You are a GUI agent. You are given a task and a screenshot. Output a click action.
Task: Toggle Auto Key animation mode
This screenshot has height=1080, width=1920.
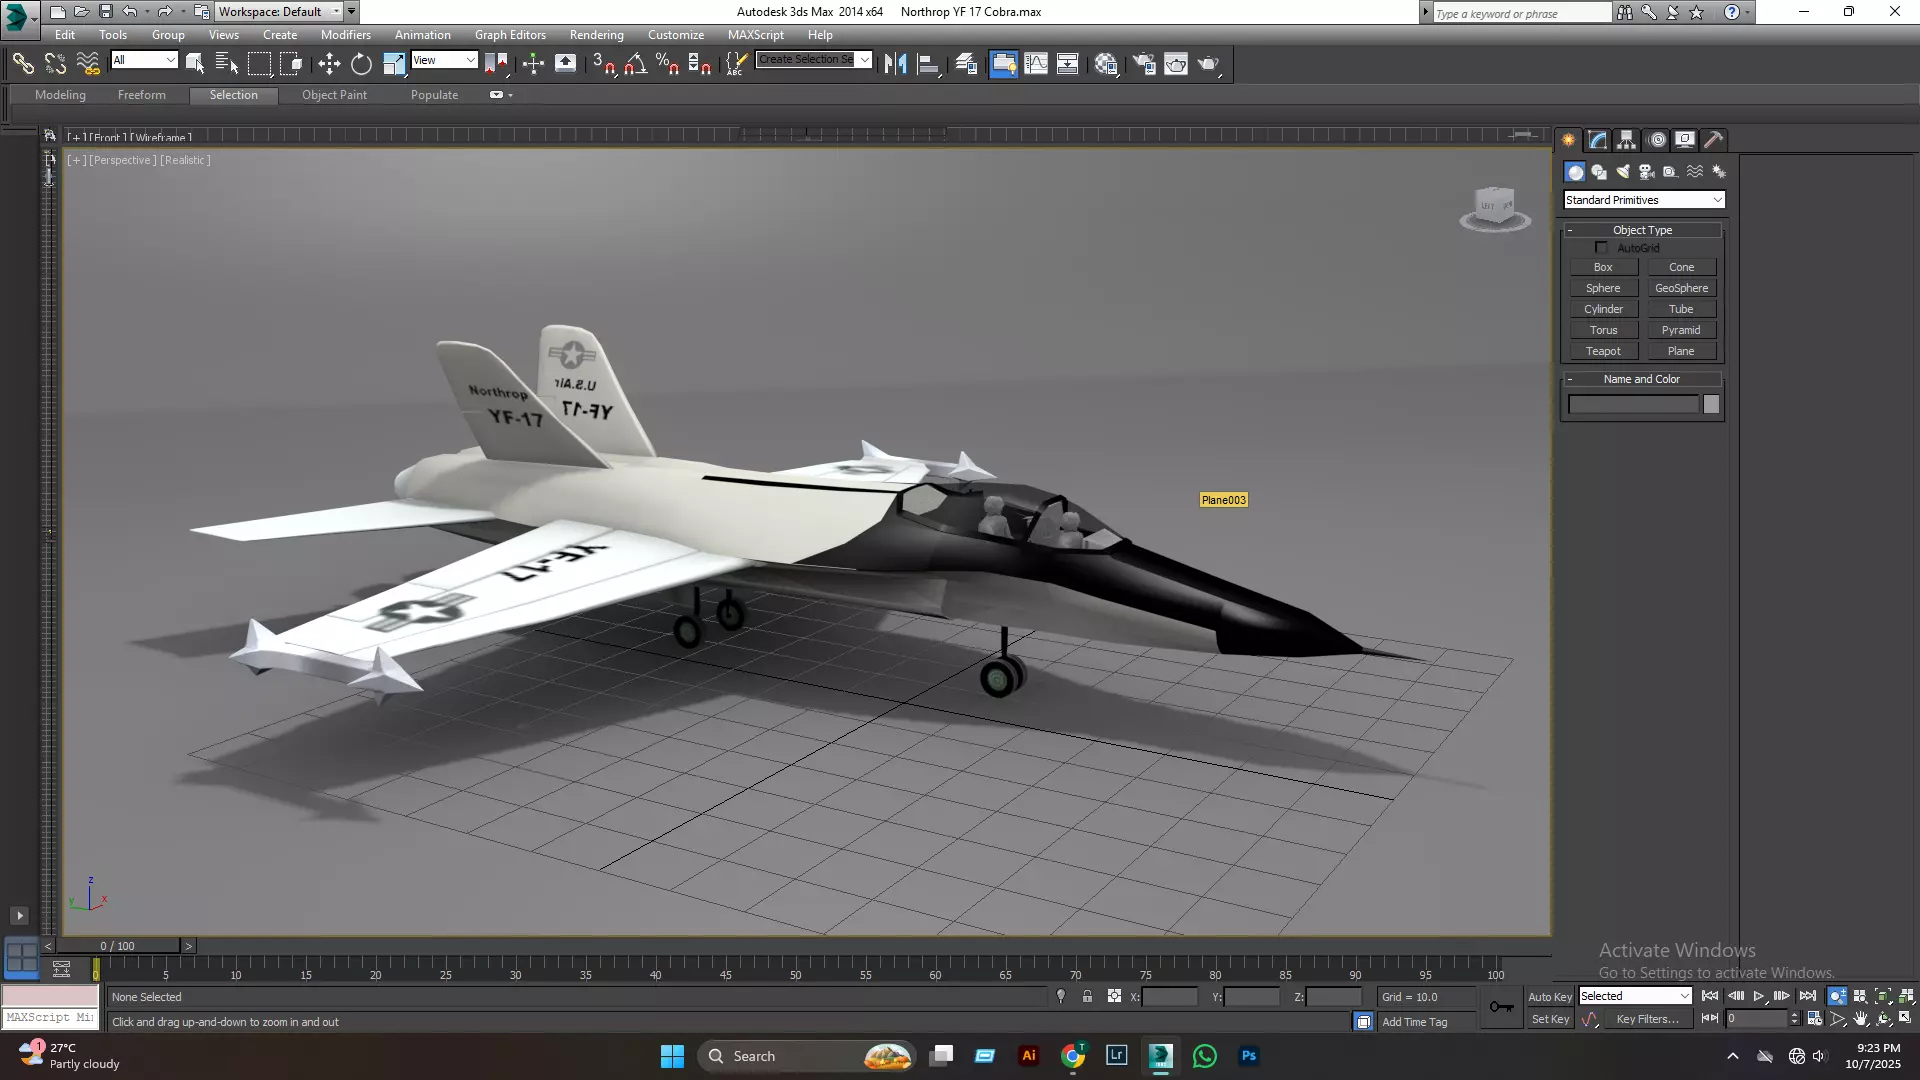point(1549,997)
